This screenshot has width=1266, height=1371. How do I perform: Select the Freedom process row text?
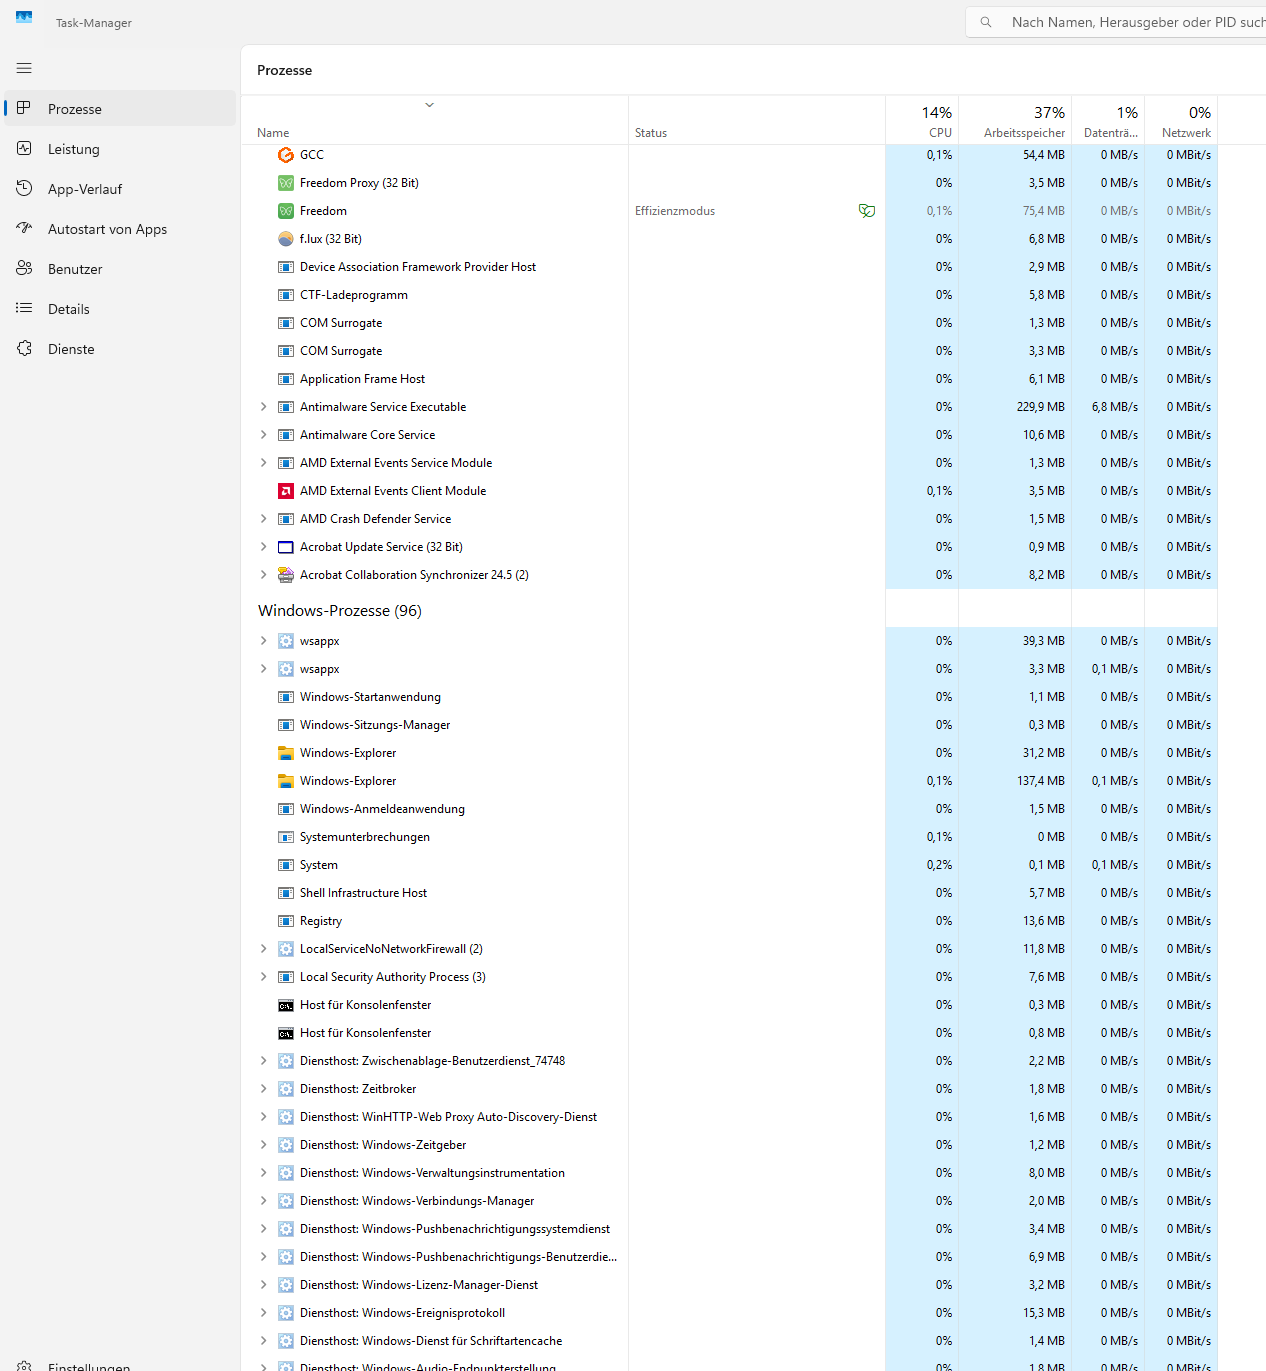tap(323, 211)
